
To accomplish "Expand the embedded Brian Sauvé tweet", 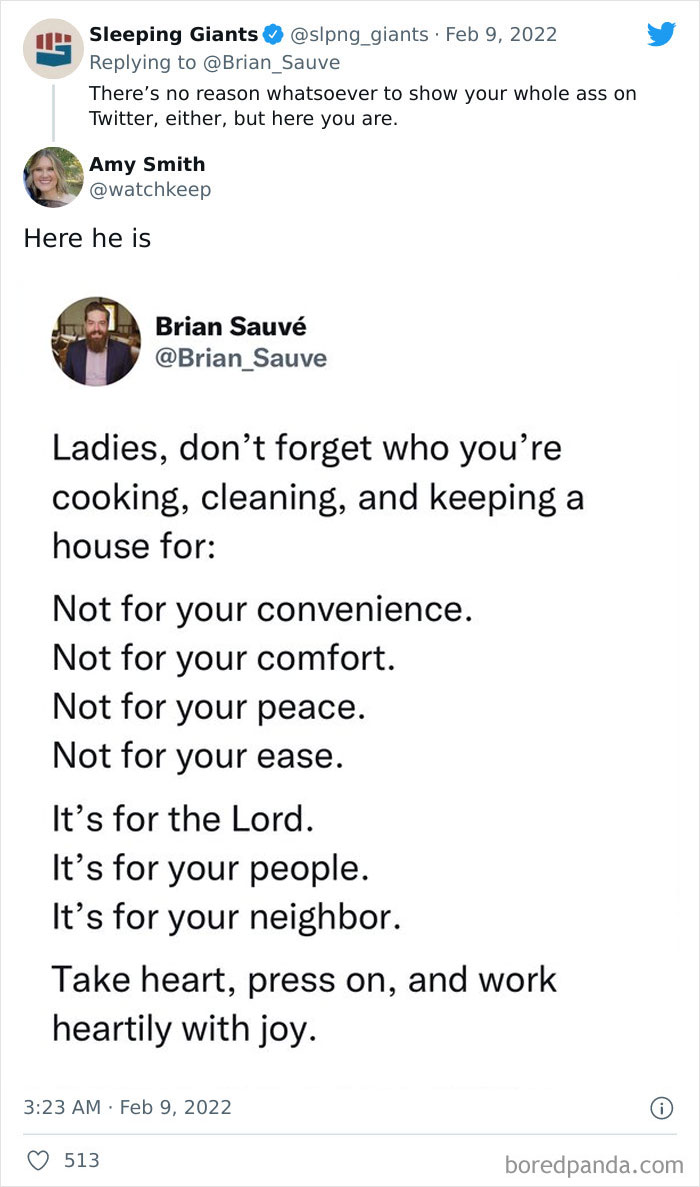I will point(350,700).
